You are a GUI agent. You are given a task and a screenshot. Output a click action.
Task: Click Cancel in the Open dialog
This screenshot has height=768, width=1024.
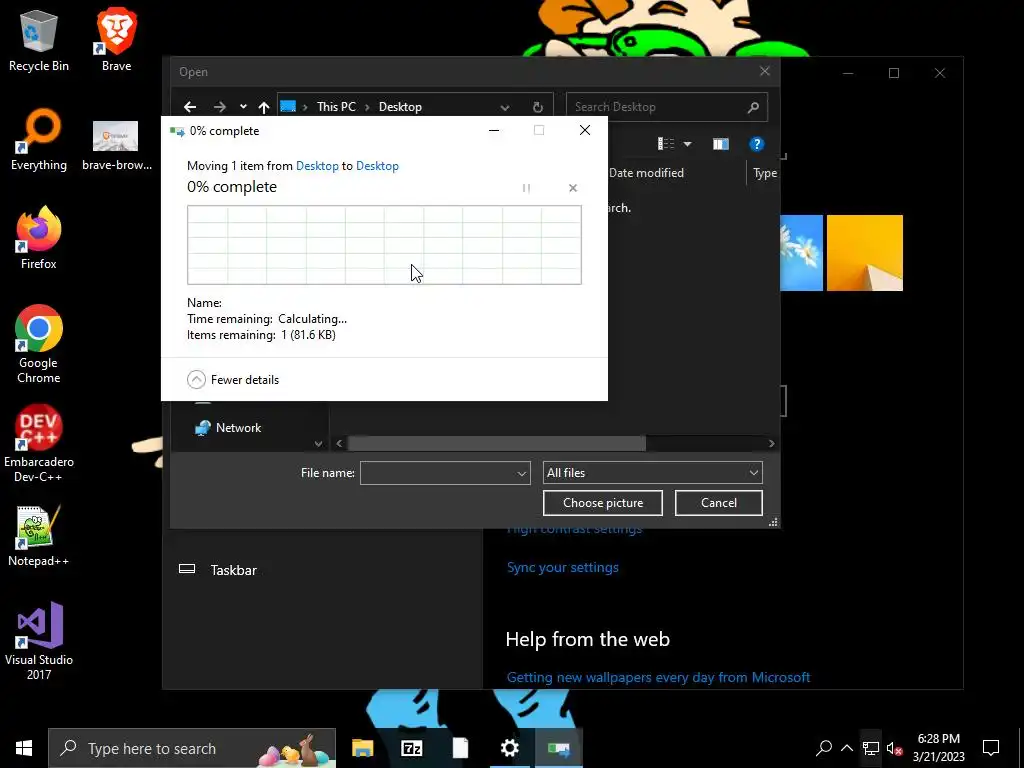718,503
